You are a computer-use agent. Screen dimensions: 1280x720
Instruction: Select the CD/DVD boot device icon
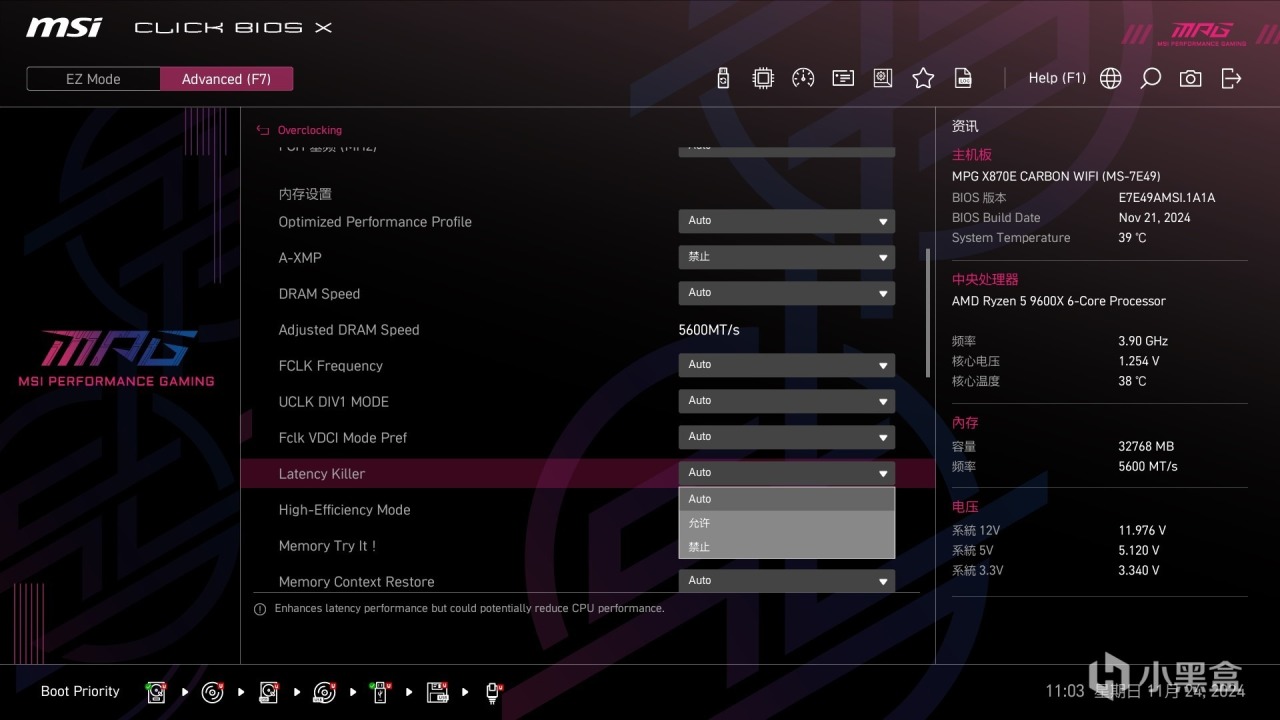[x=213, y=692]
